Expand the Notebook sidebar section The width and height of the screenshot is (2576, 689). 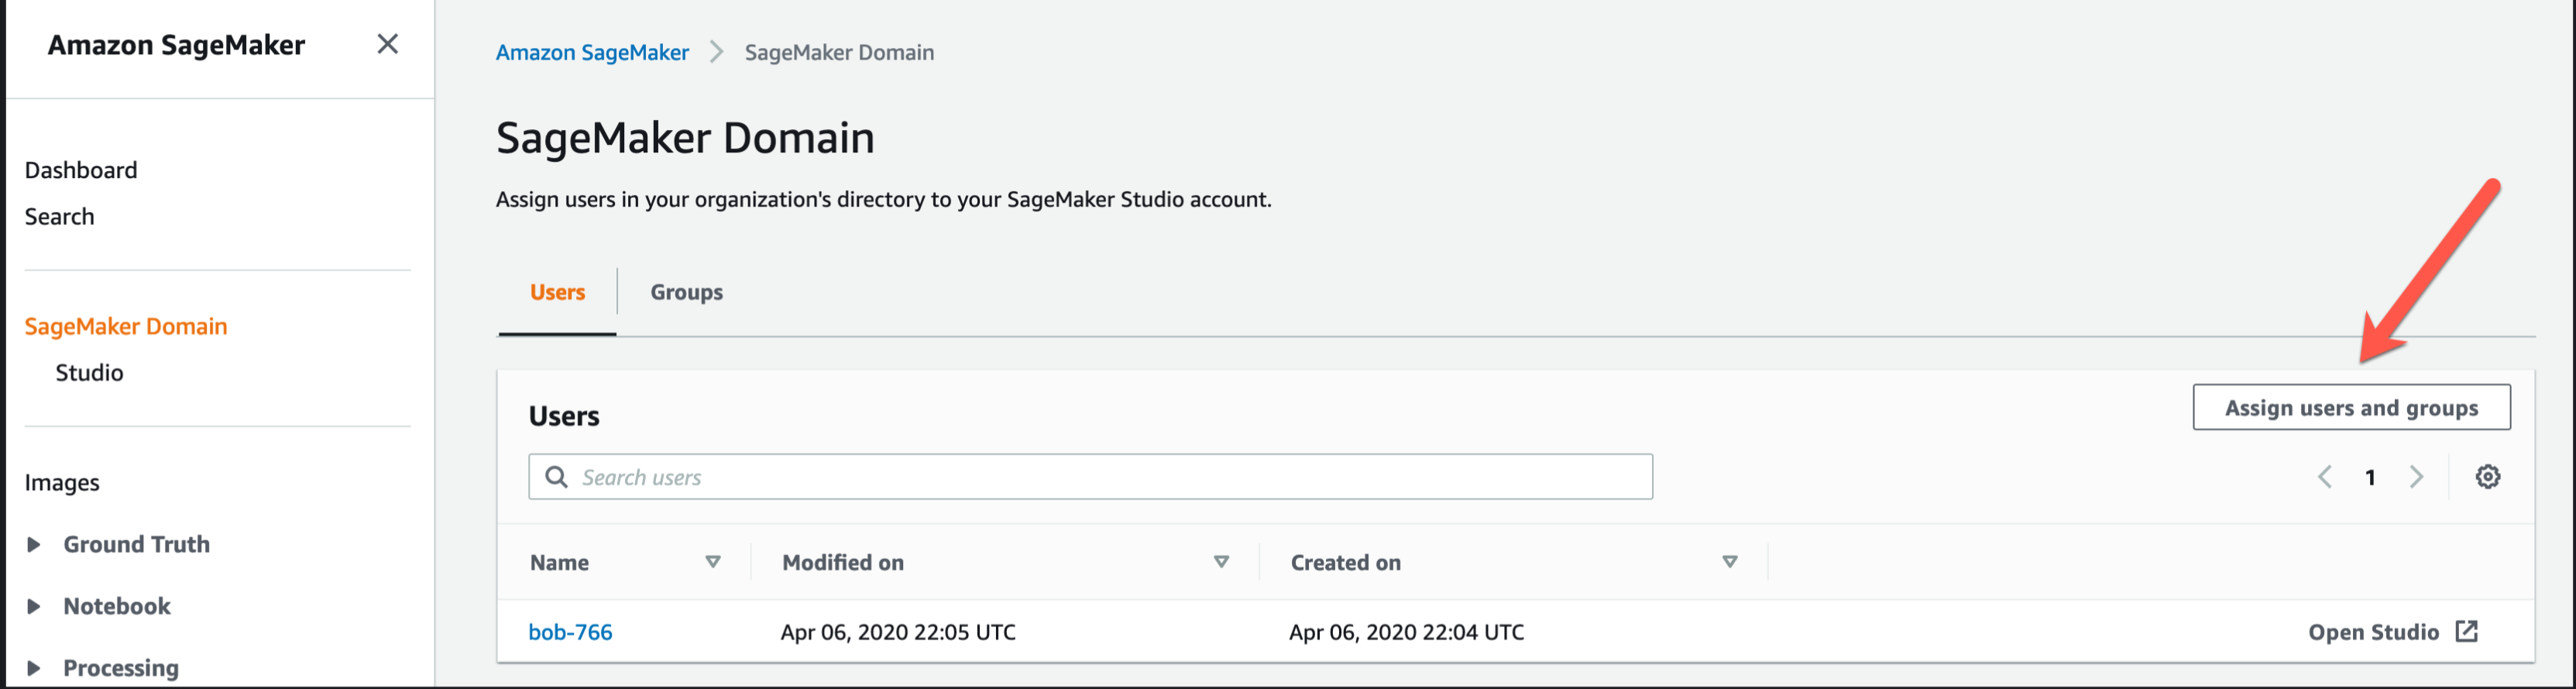click(x=34, y=606)
